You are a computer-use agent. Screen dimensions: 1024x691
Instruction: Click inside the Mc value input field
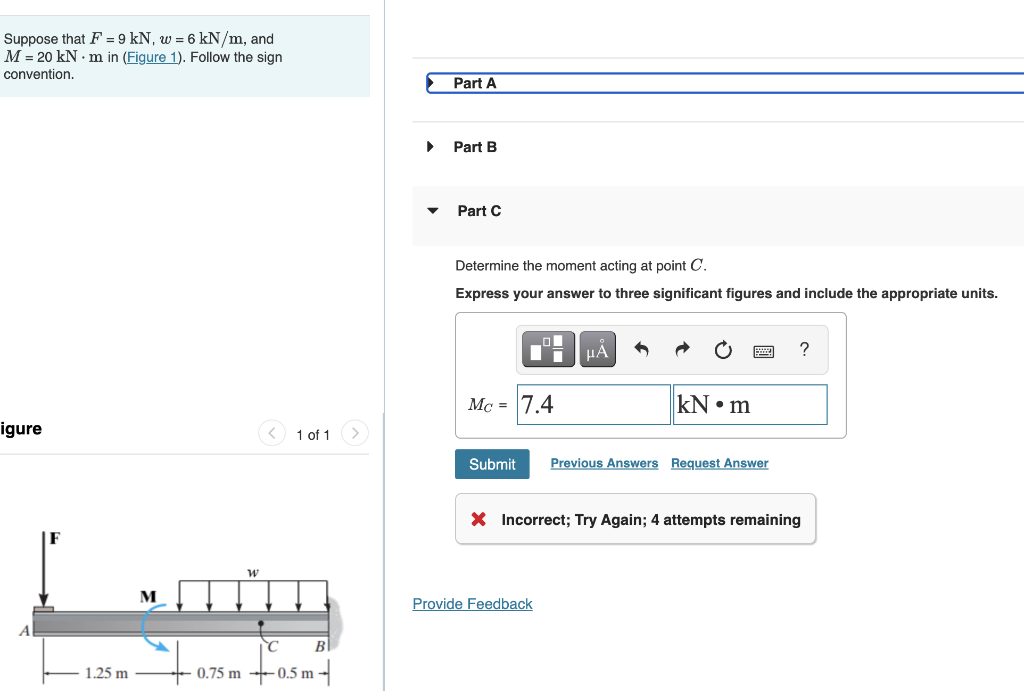[x=592, y=404]
